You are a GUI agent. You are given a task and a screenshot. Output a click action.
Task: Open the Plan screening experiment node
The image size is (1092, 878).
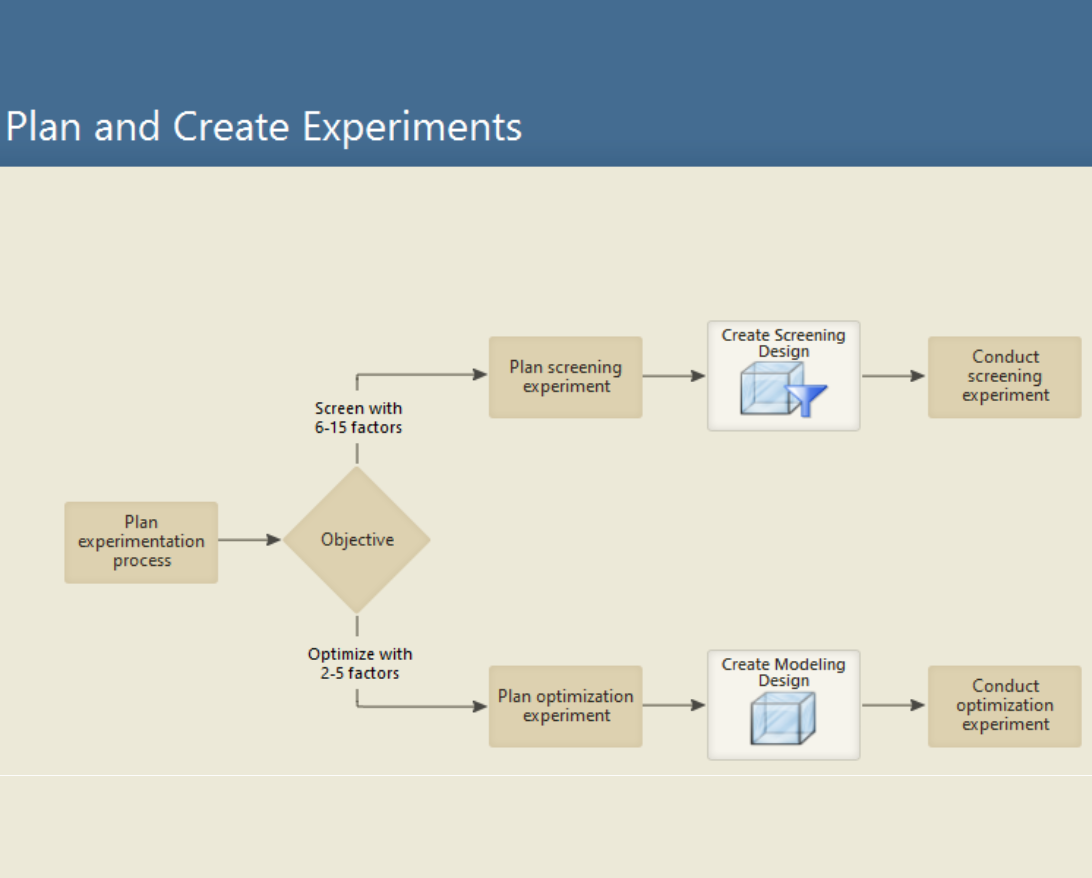point(565,377)
